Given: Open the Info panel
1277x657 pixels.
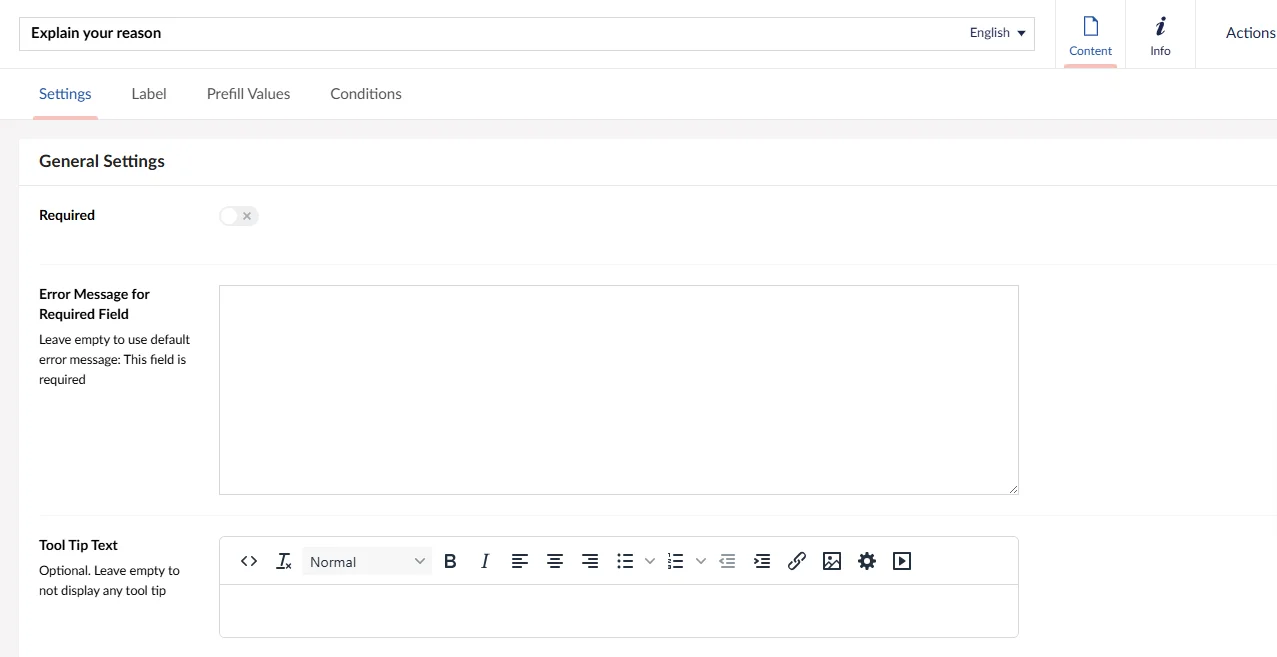Looking at the screenshot, I should [1160, 35].
